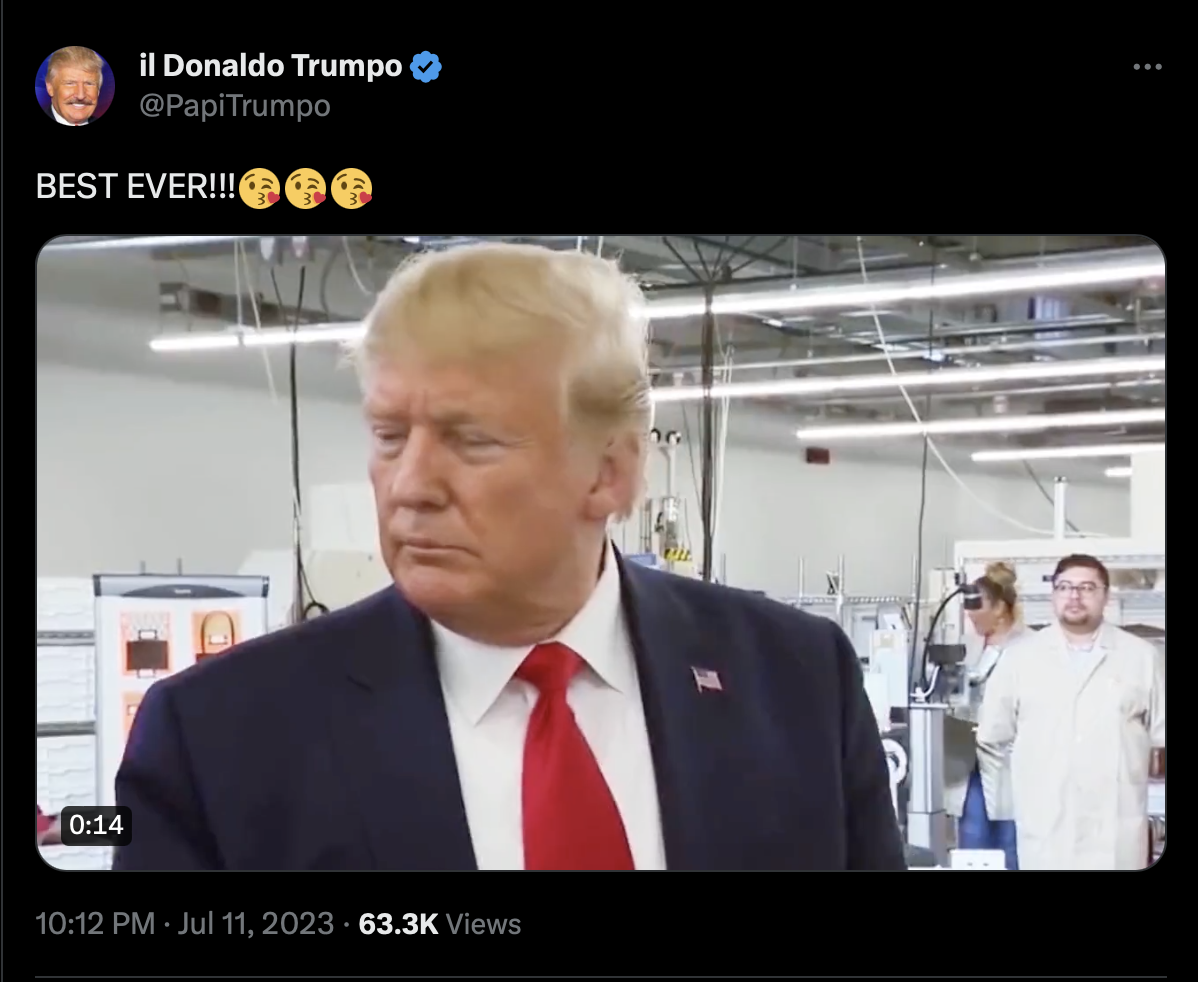
Task: Open the il Donaldo Trumpo profile avatar
Action: pyautogui.click(x=75, y=86)
